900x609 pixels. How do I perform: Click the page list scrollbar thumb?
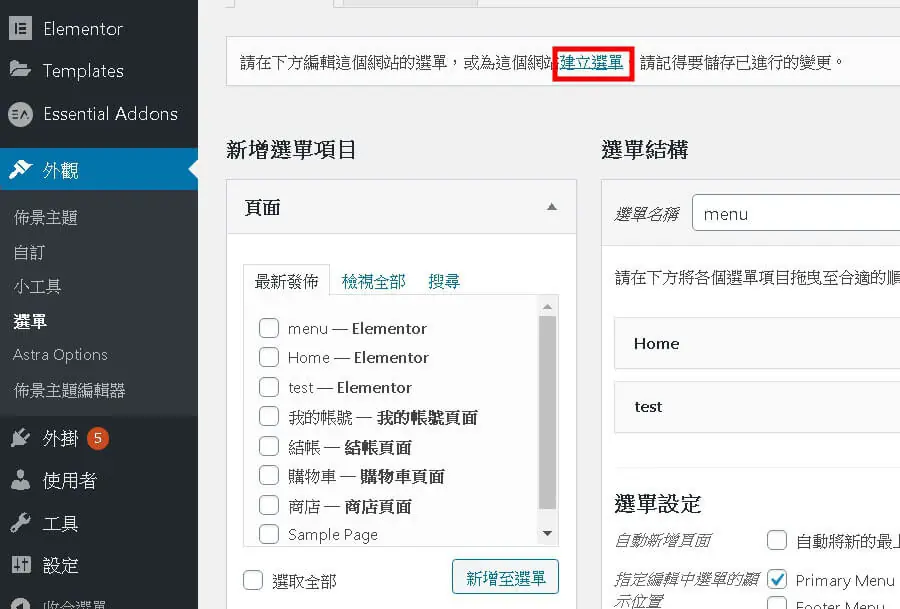[548, 412]
